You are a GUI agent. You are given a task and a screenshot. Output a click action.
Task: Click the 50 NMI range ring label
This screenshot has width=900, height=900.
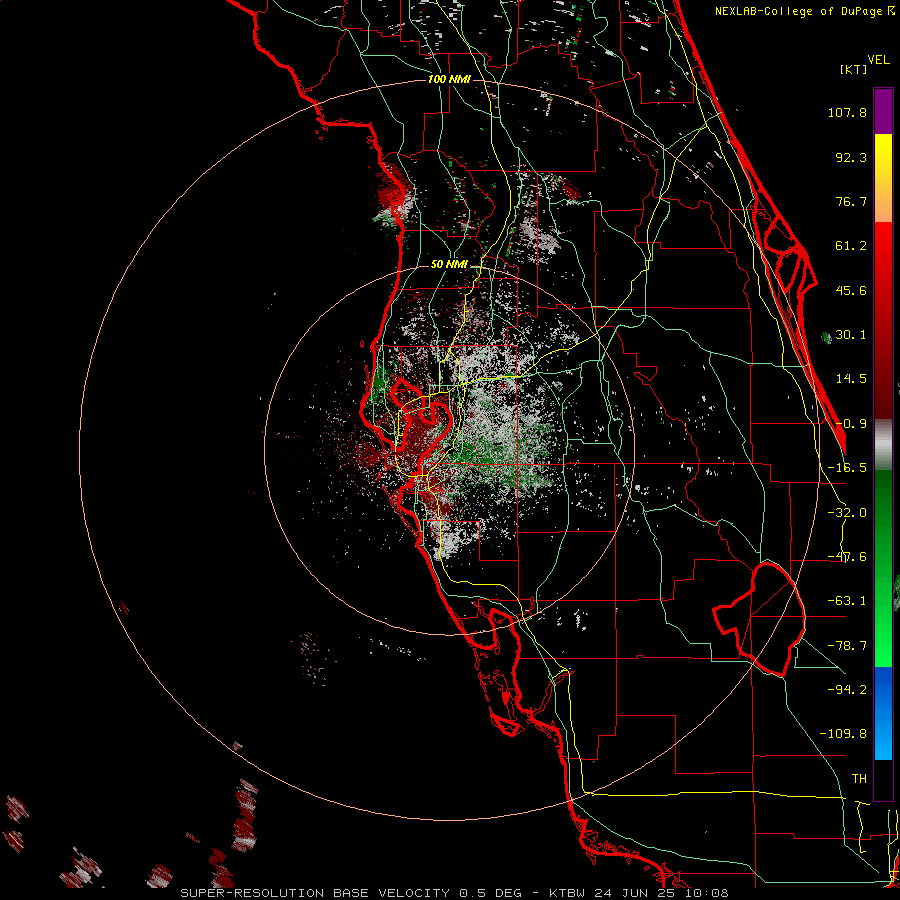(x=449, y=264)
